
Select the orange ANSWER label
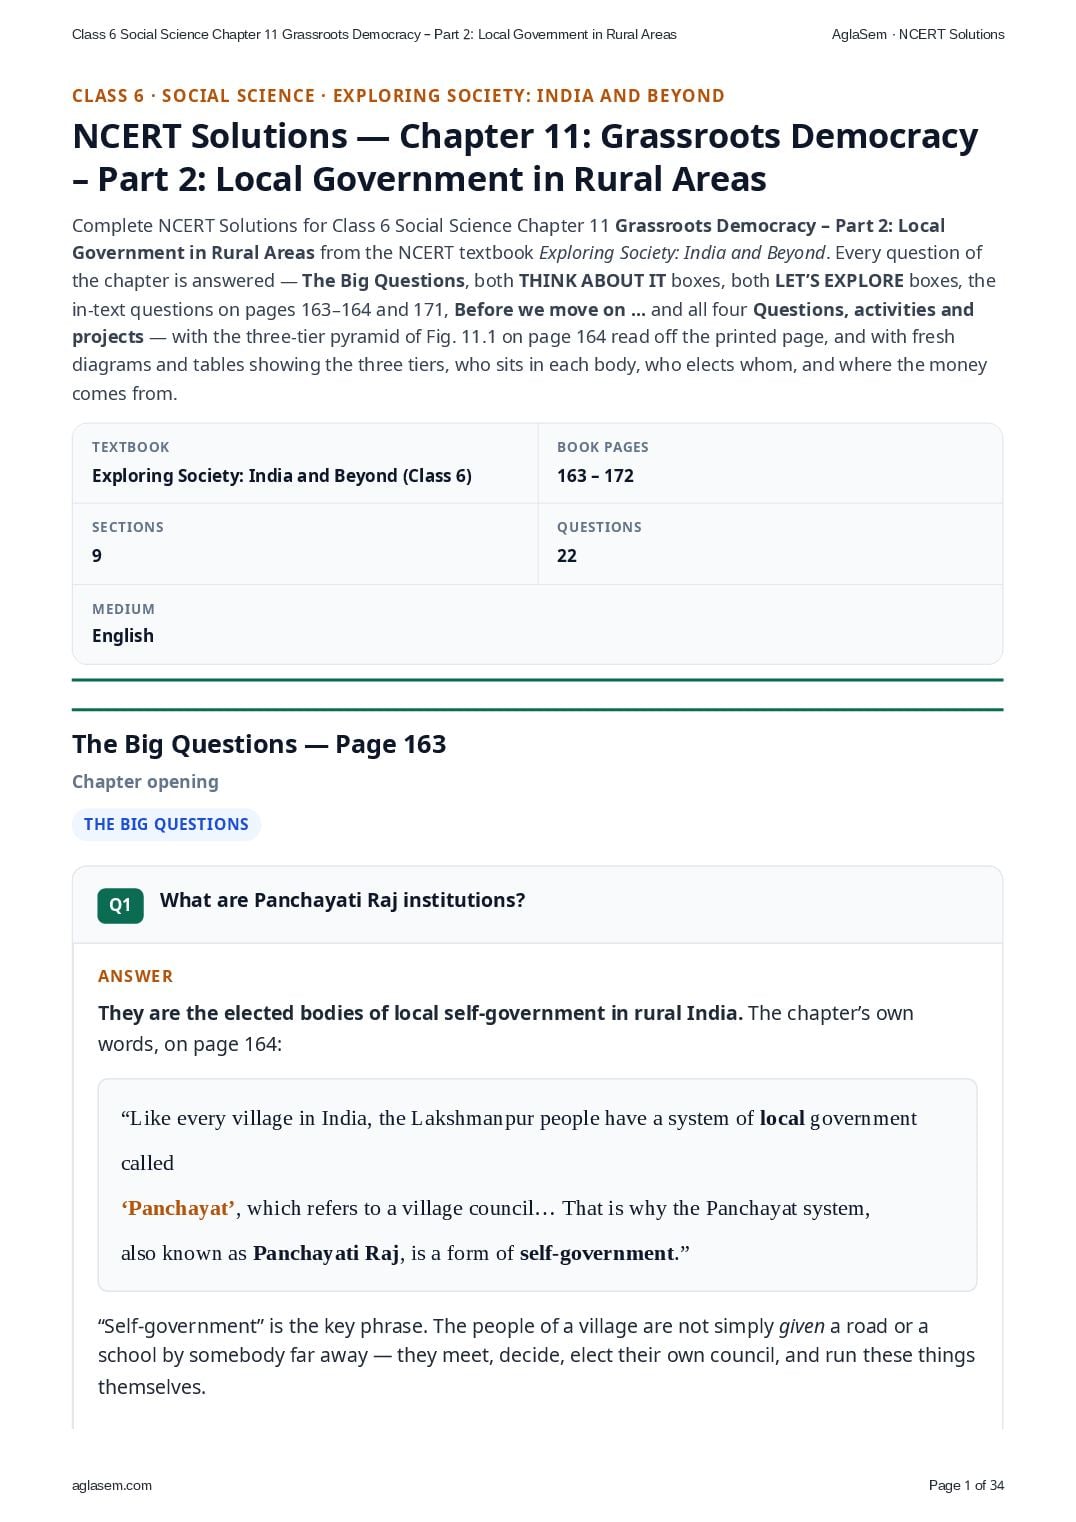click(x=135, y=976)
